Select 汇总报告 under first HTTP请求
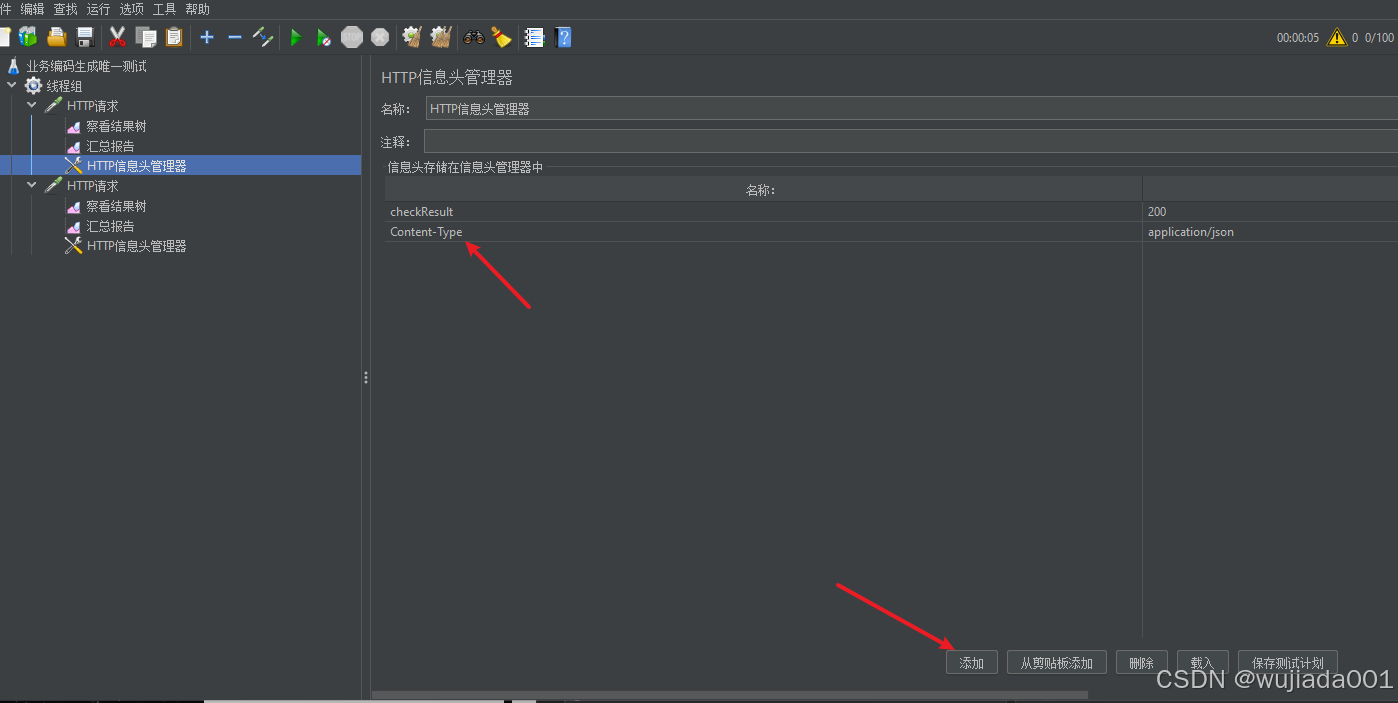Image resolution: width=1398 pixels, height=703 pixels. (110, 146)
